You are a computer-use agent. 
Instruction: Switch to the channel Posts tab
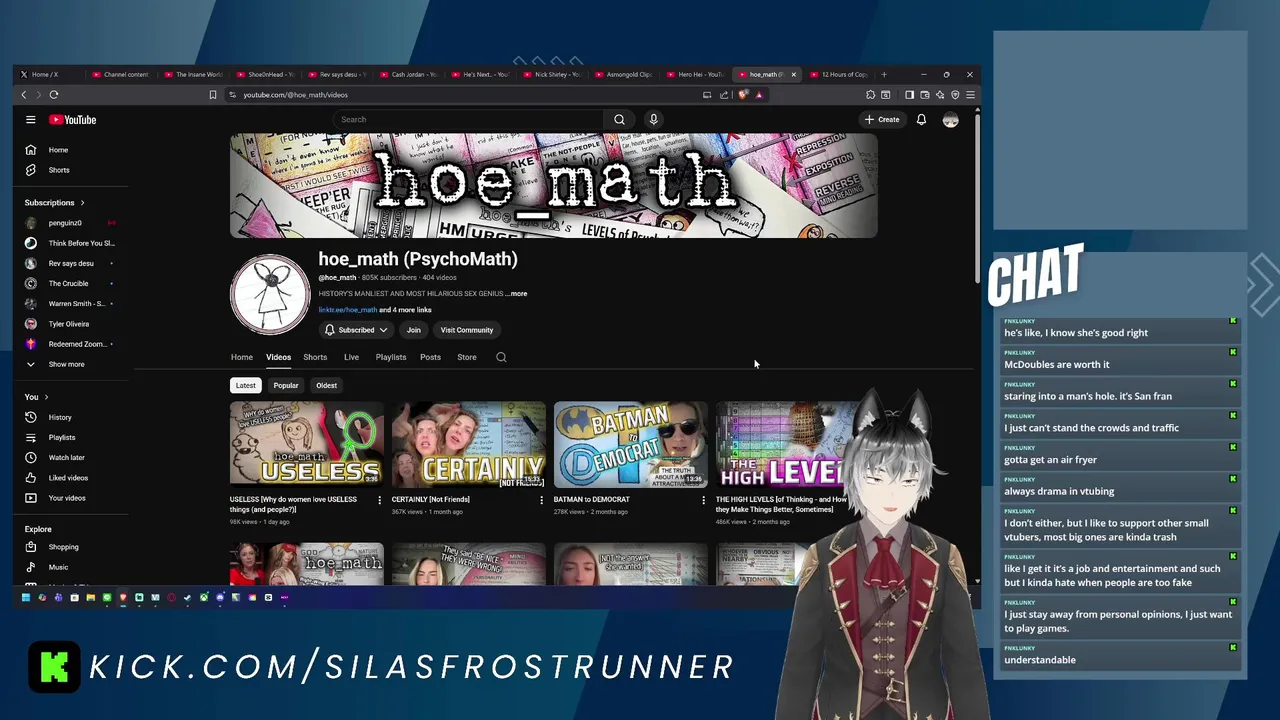[x=430, y=357]
